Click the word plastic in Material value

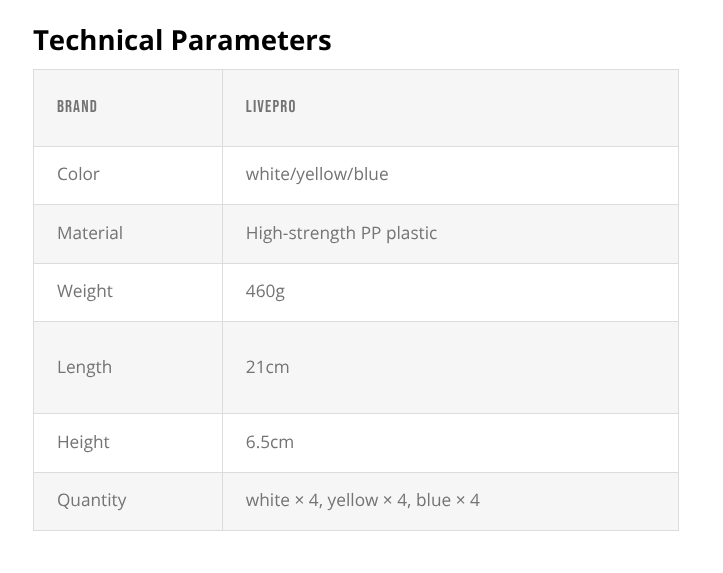pos(411,233)
